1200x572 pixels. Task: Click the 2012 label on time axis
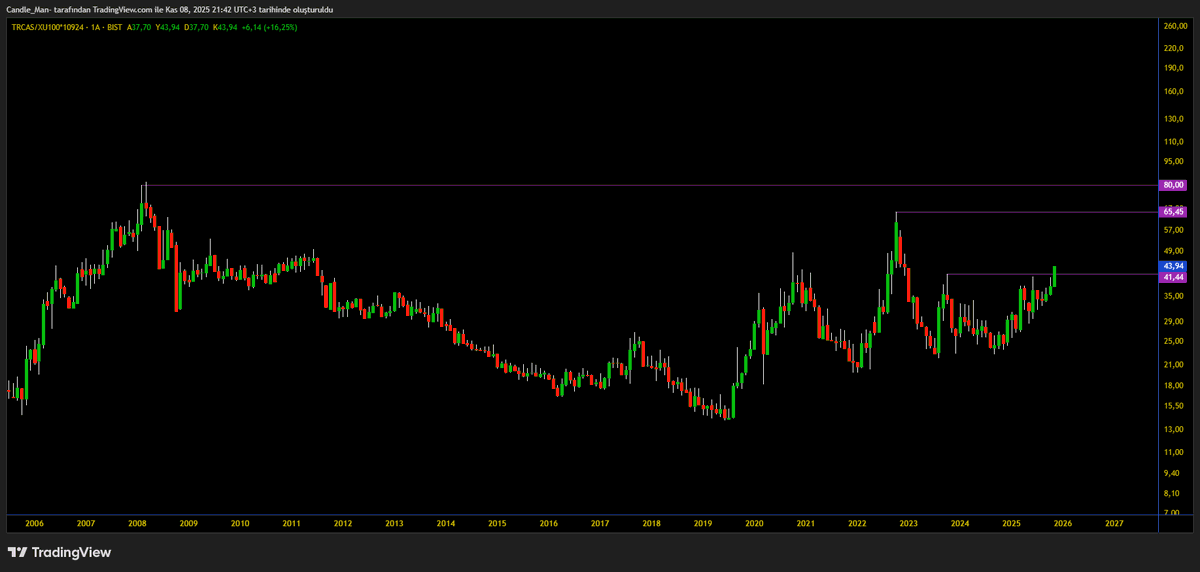343,523
